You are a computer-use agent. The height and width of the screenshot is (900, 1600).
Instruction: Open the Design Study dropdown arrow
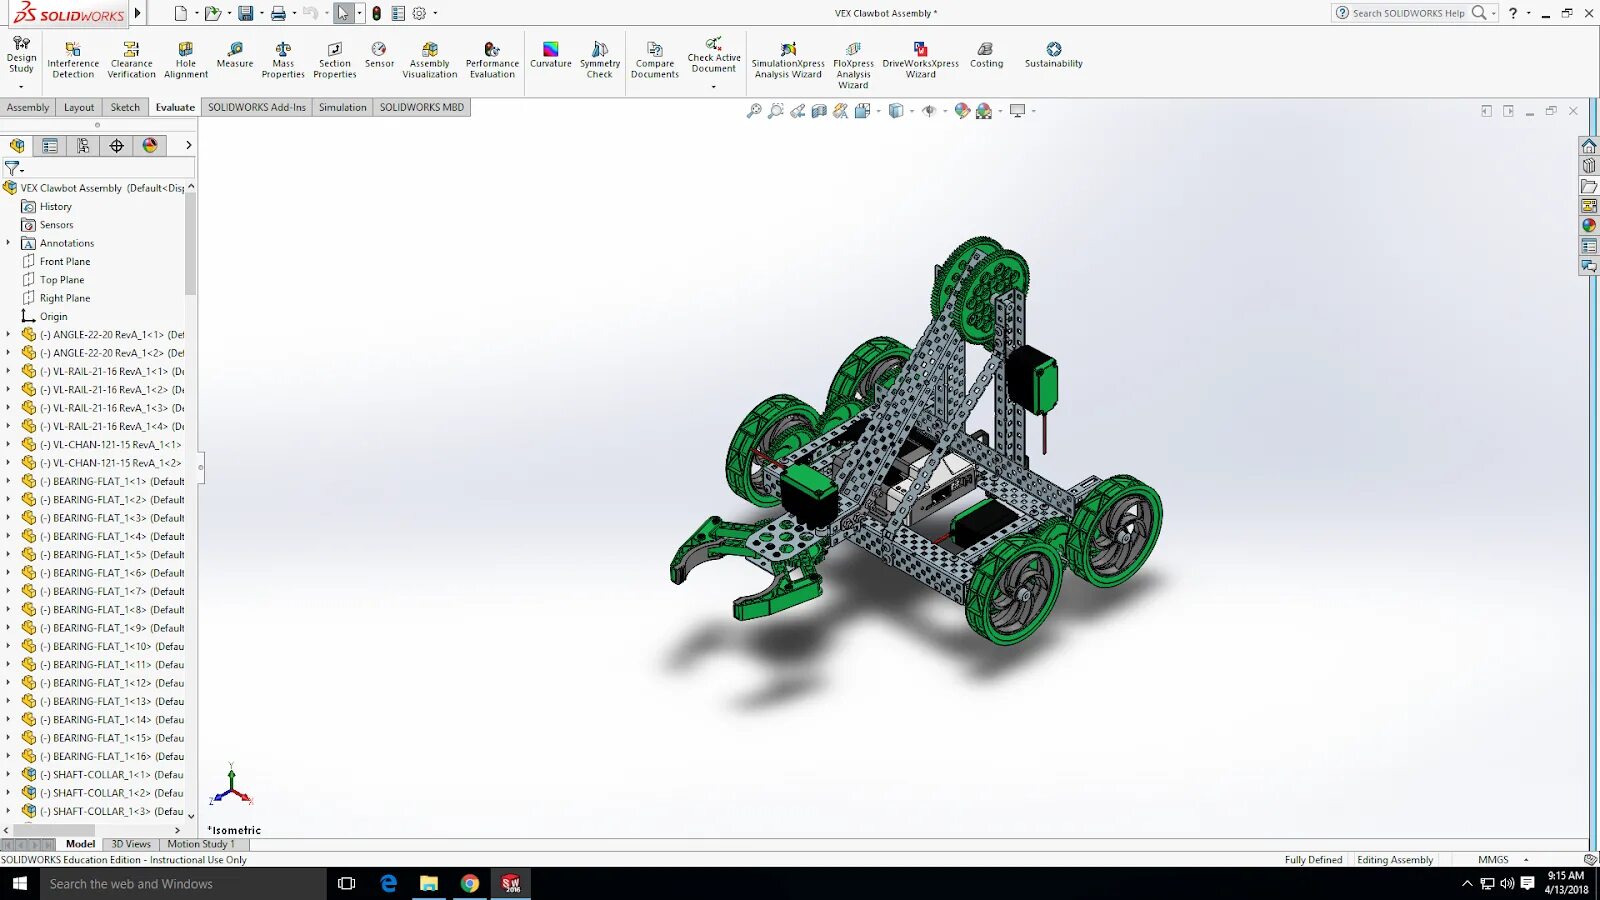(21, 87)
